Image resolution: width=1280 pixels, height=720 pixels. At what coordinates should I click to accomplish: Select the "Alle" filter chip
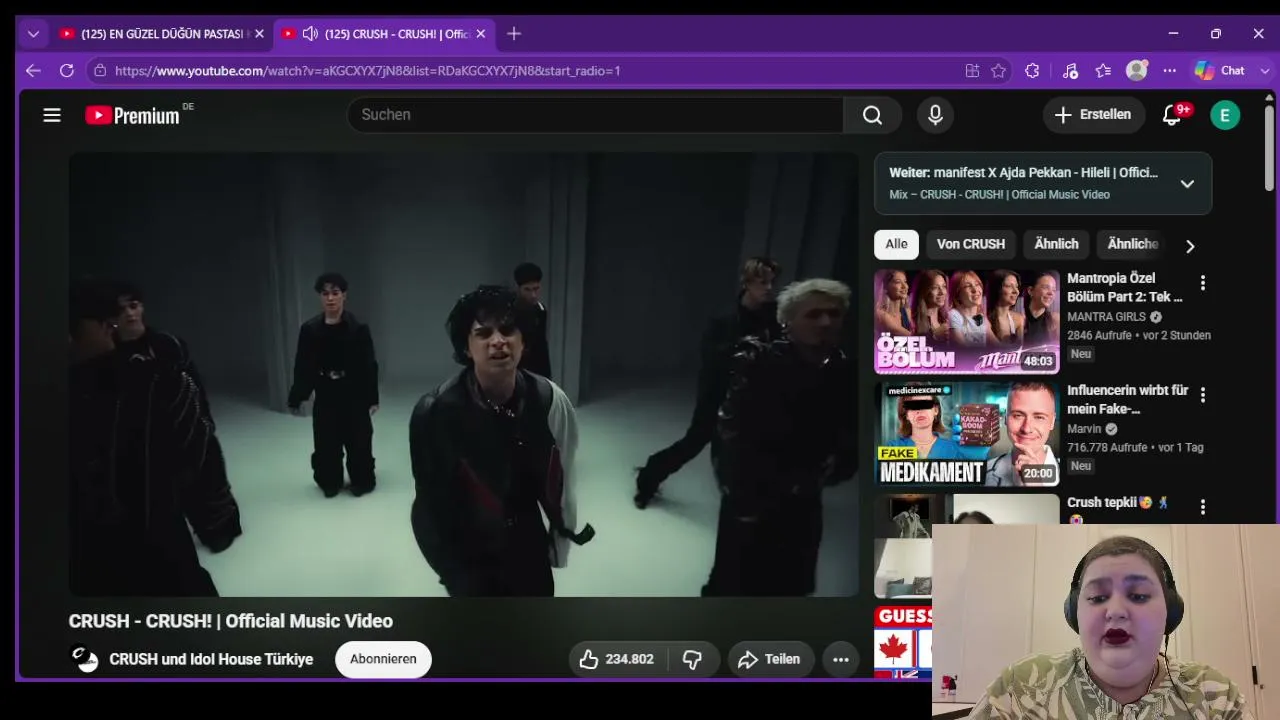[896, 244]
